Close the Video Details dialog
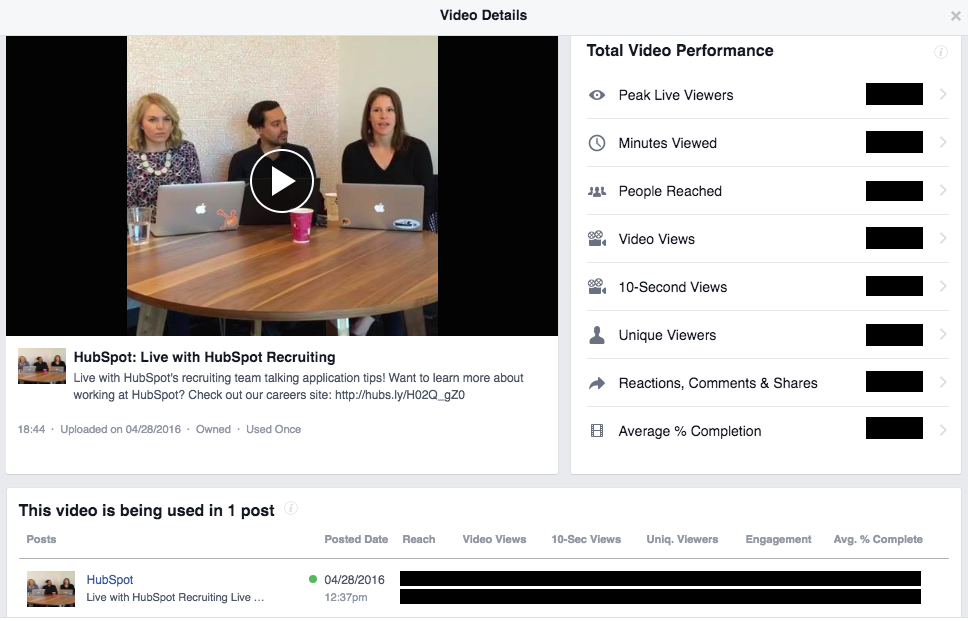The width and height of the screenshot is (968, 621). pos(955,15)
